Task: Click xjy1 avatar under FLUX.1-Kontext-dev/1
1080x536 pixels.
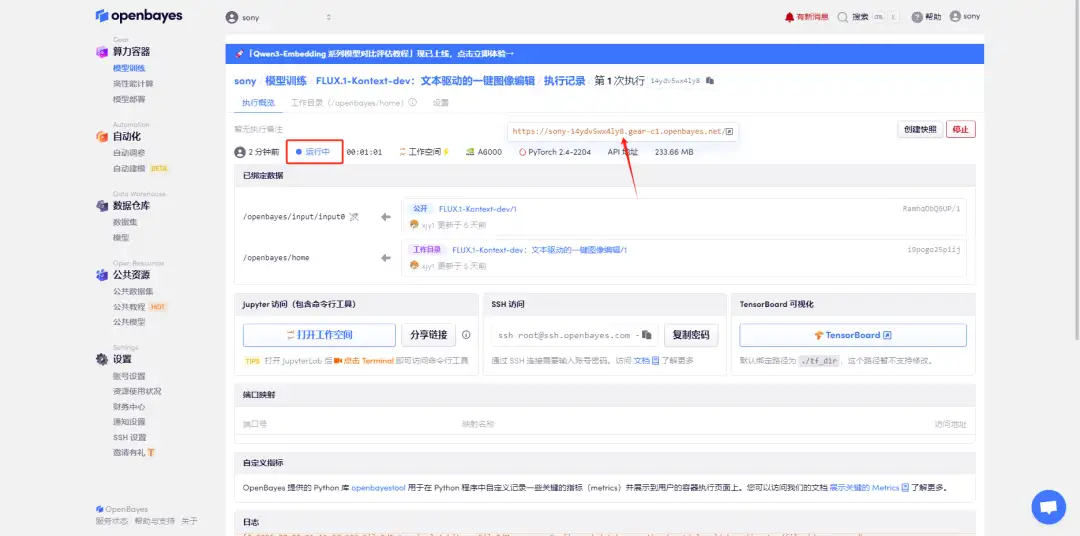Action: tap(414, 225)
